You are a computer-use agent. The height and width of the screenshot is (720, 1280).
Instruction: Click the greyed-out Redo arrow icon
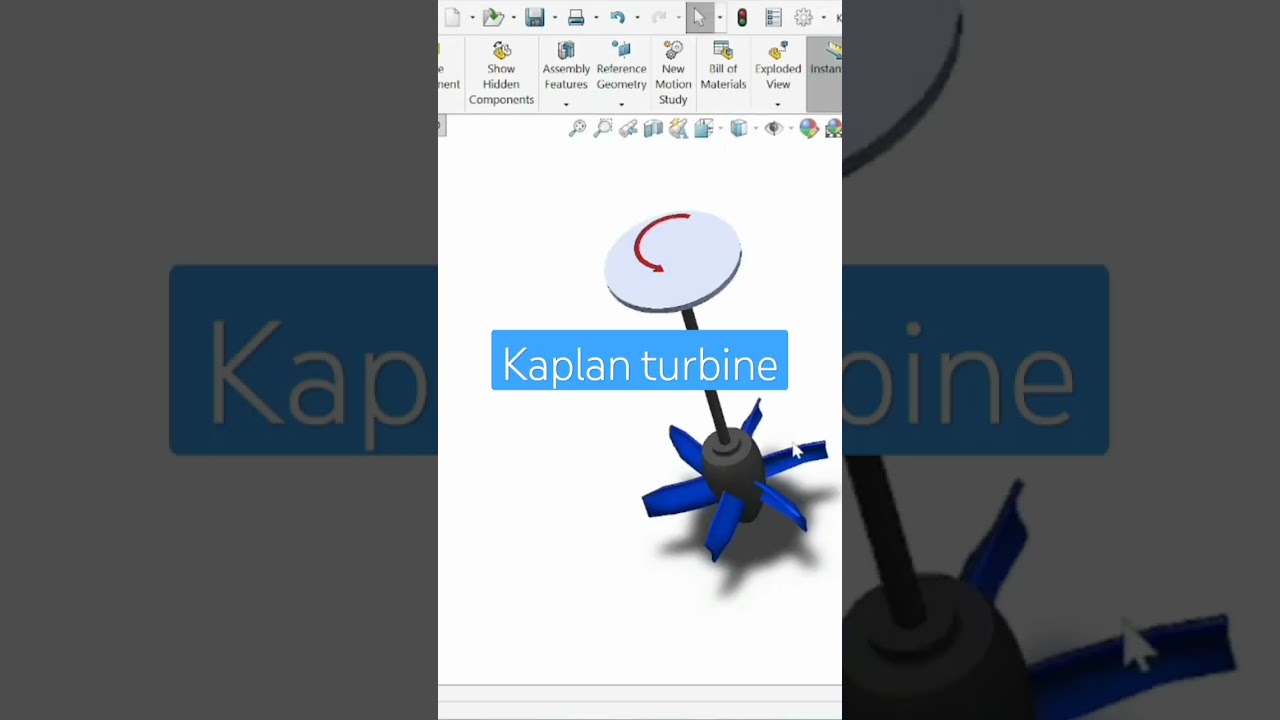point(658,17)
